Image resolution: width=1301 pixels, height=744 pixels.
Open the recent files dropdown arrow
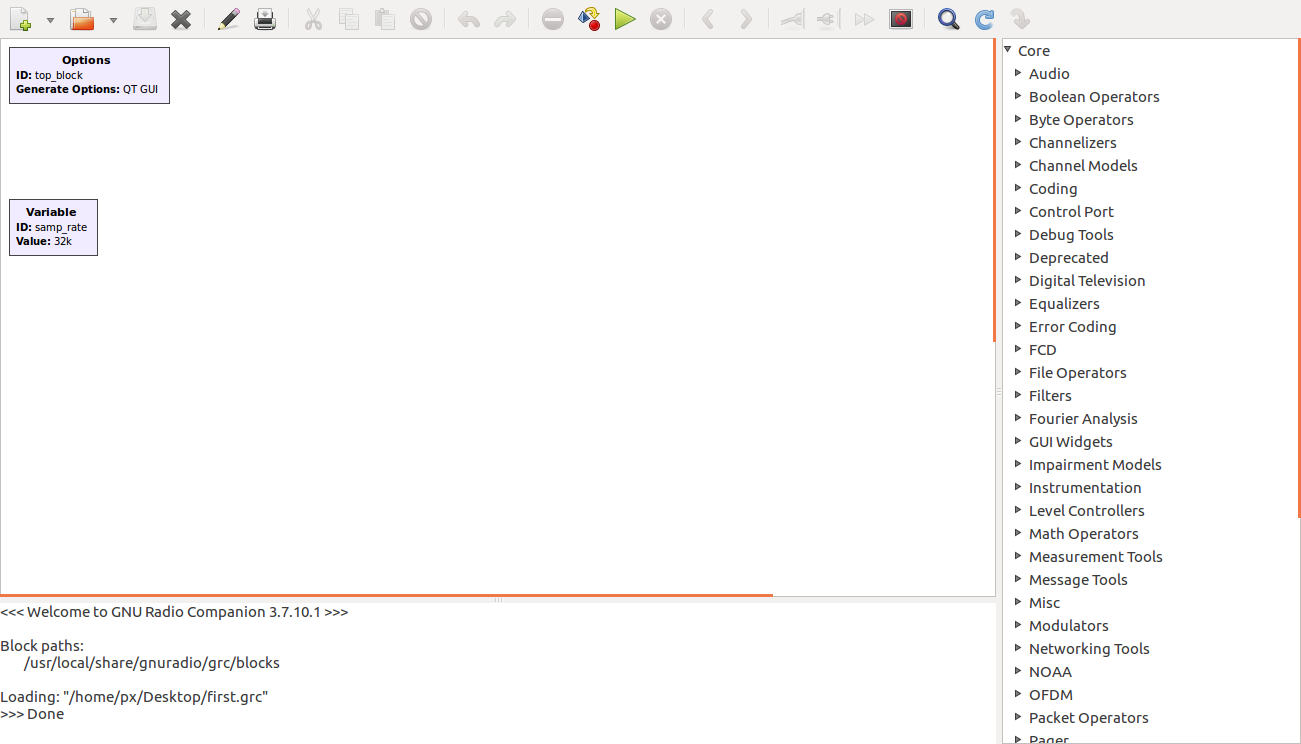pyautogui.click(x=113, y=20)
